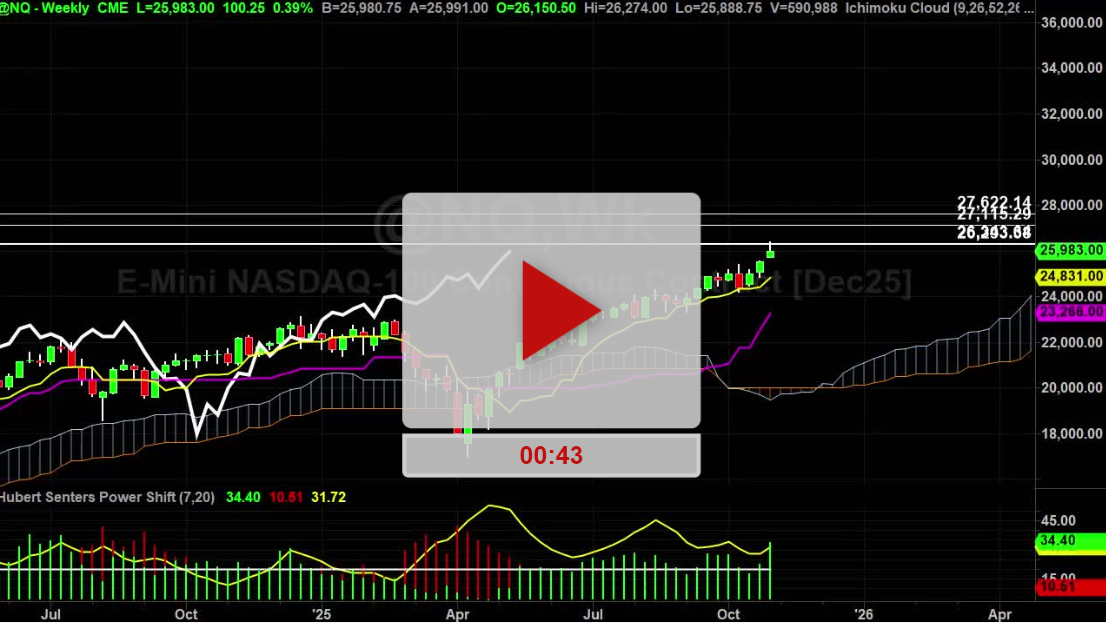Select the 24,831.00 yellow price label
The height and width of the screenshot is (623, 1106).
coord(1070,276)
